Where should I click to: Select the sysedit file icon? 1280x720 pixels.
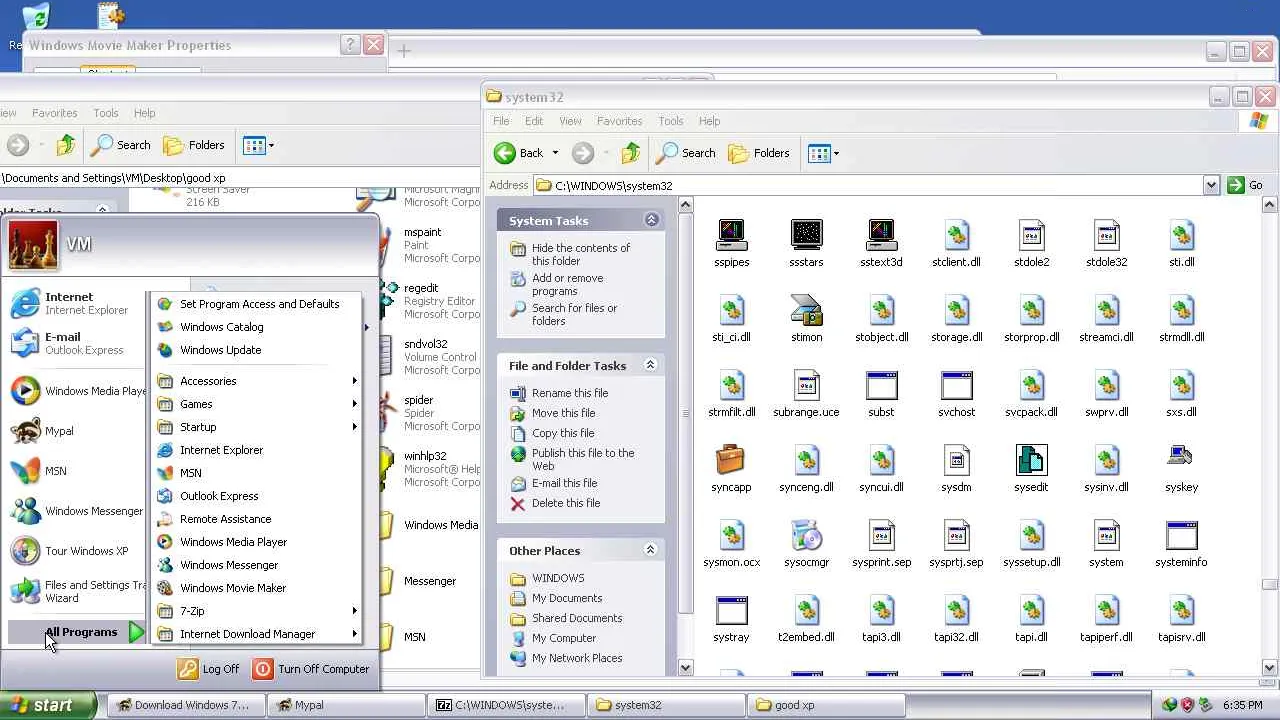(x=1031, y=468)
